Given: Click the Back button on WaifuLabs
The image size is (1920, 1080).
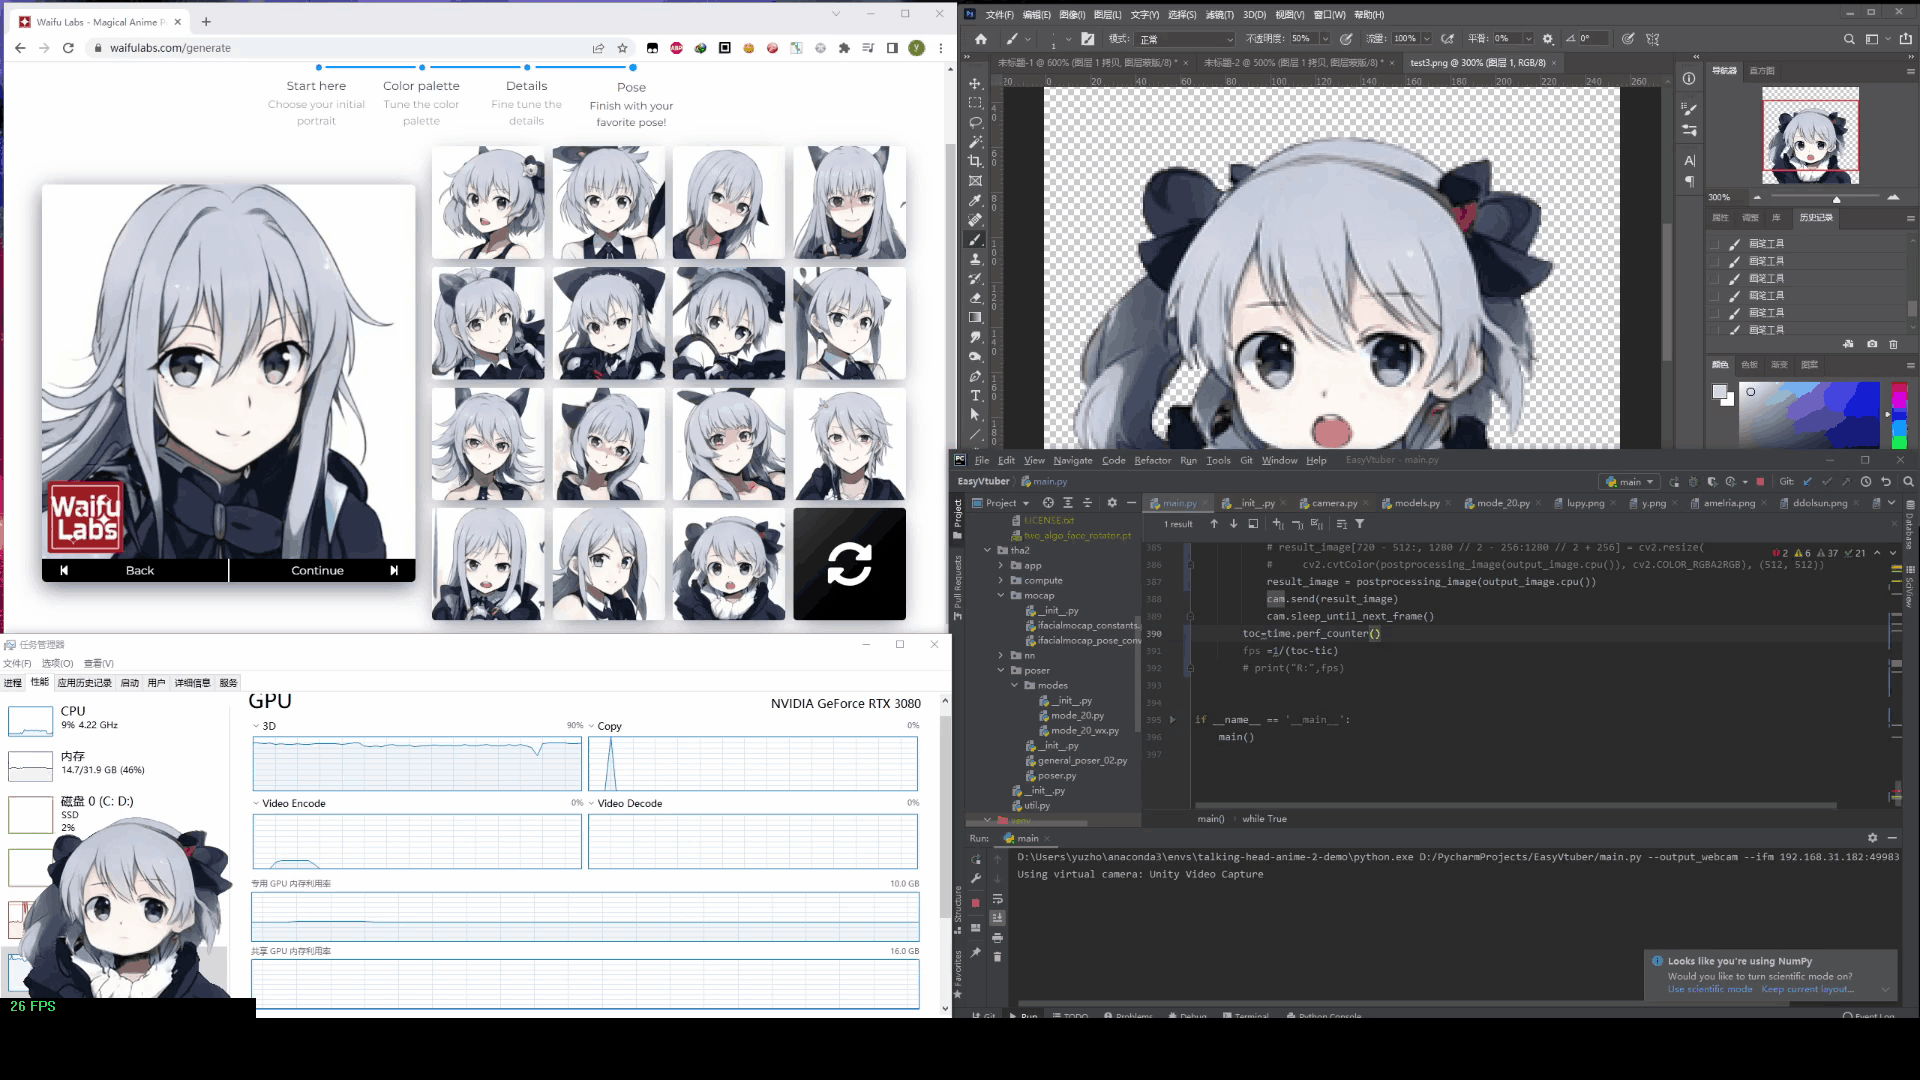Looking at the screenshot, I should (140, 570).
